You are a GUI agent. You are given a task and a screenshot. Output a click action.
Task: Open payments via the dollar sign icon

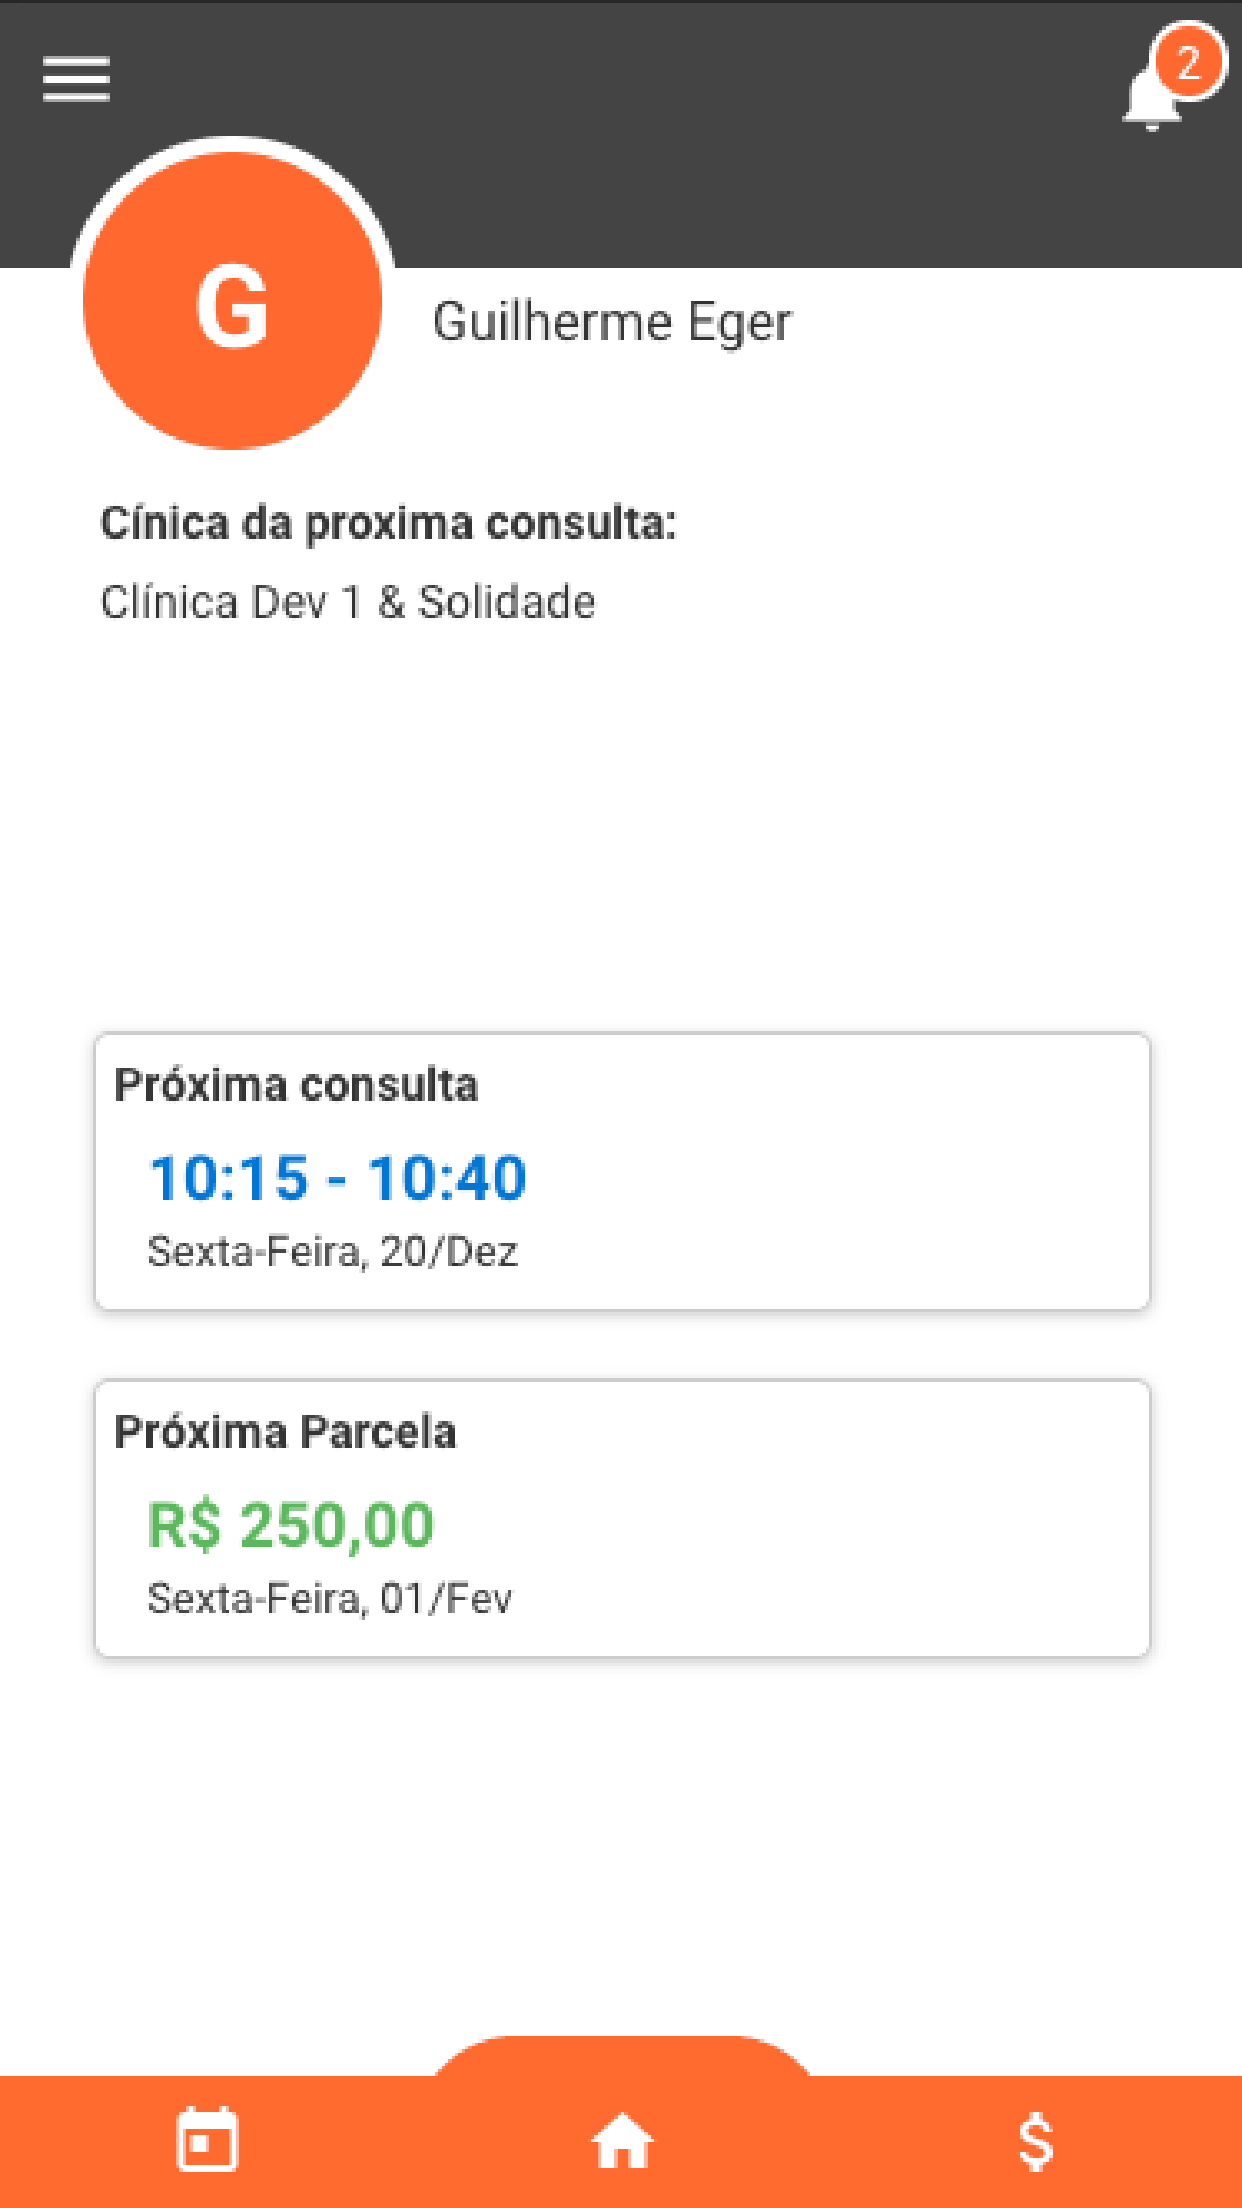[1035, 2140]
